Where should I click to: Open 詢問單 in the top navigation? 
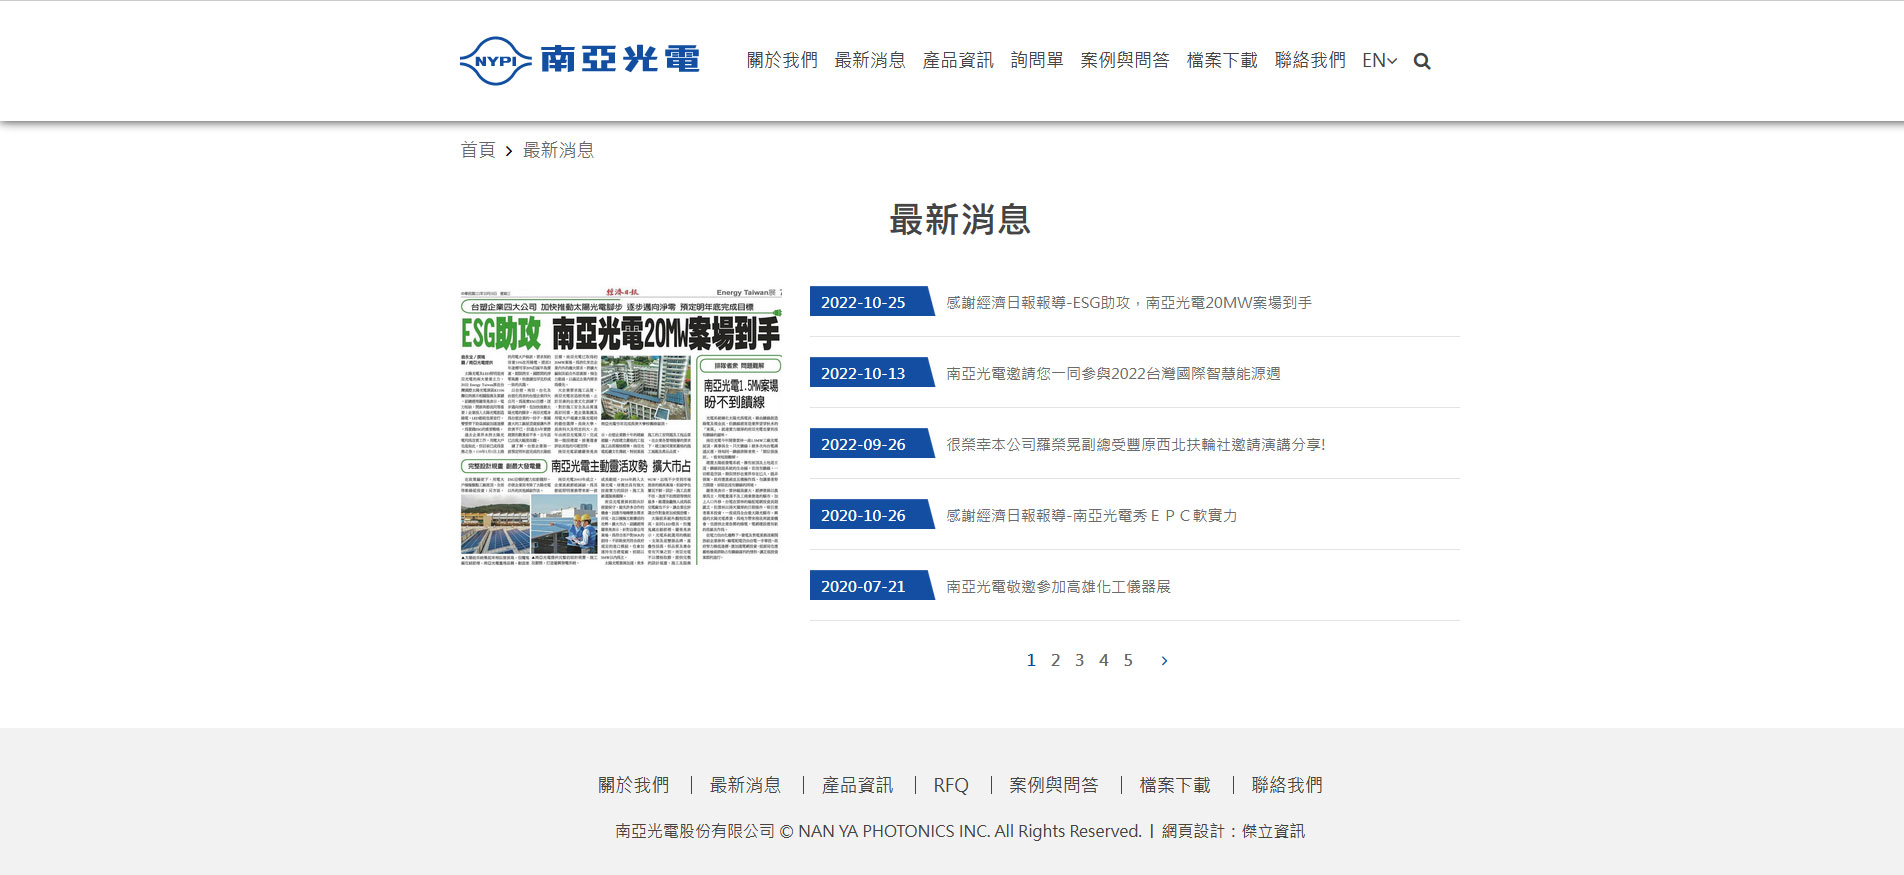(1037, 60)
